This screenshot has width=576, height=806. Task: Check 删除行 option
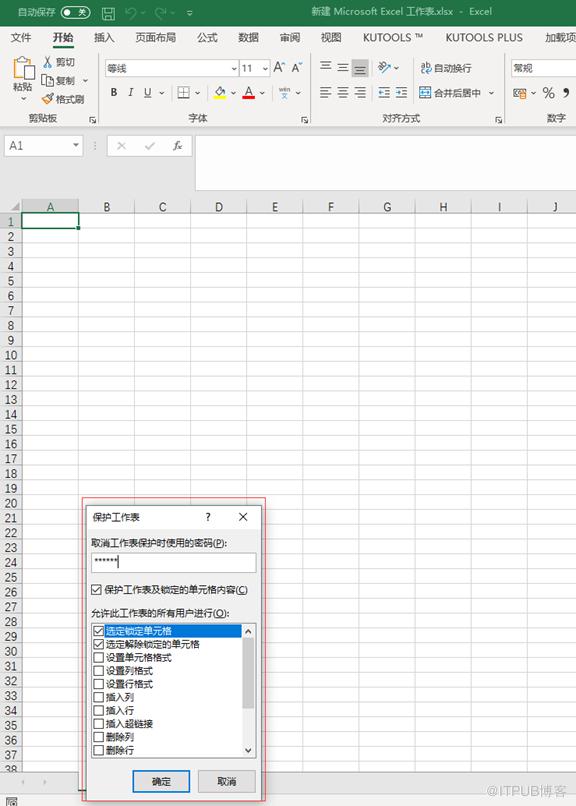click(x=99, y=750)
